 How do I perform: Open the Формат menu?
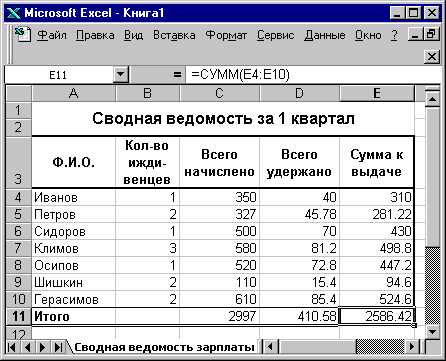point(226,35)
